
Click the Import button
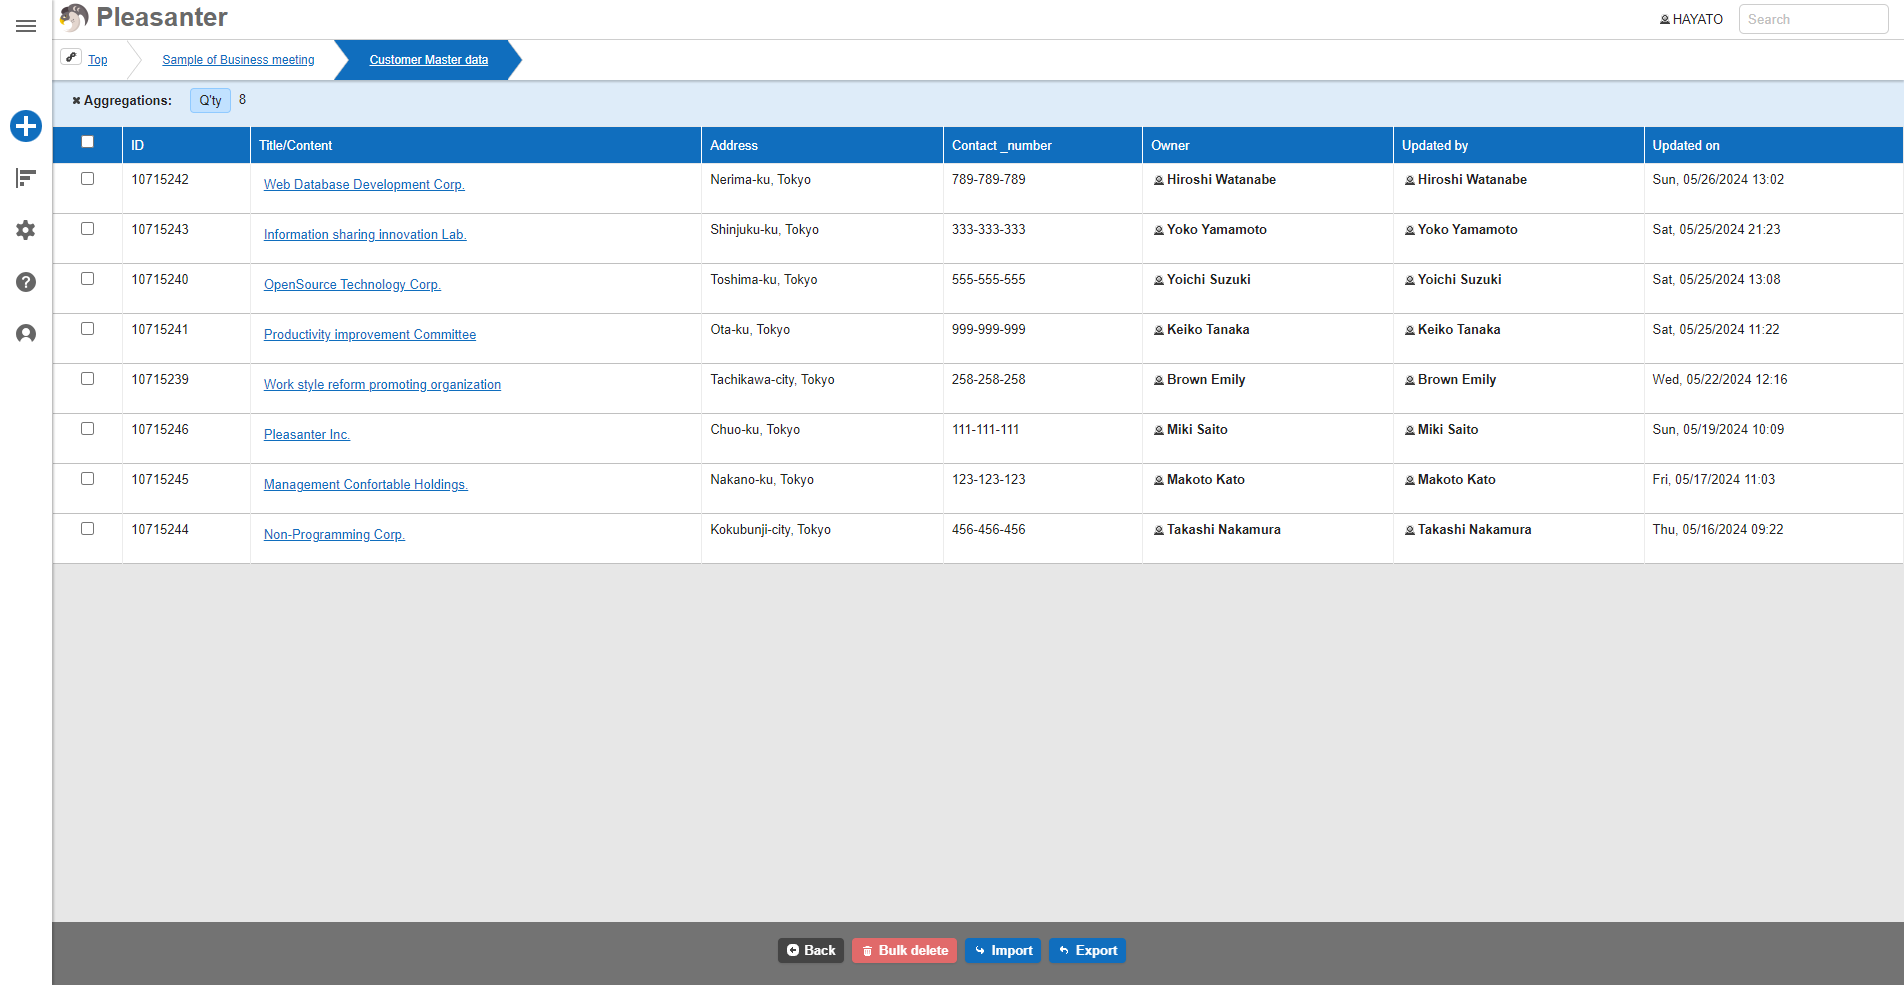[1003, 951]
